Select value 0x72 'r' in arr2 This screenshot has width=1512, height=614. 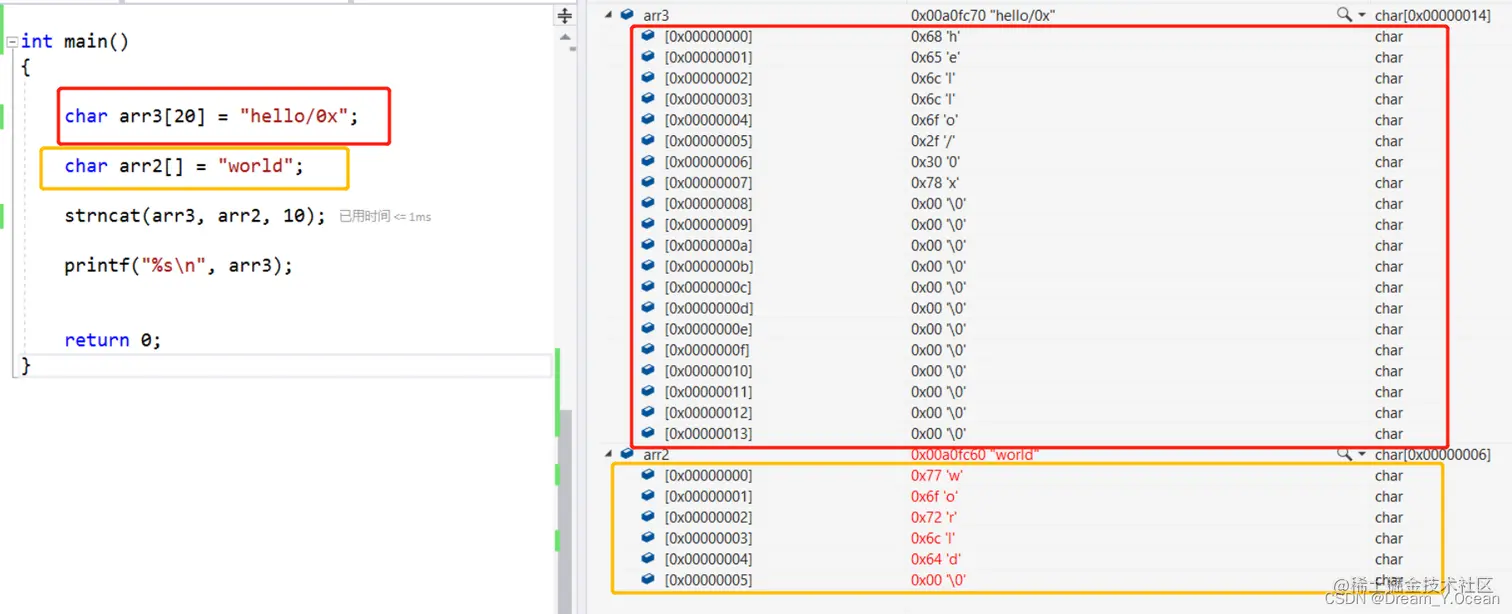click(x=934, y=517)
